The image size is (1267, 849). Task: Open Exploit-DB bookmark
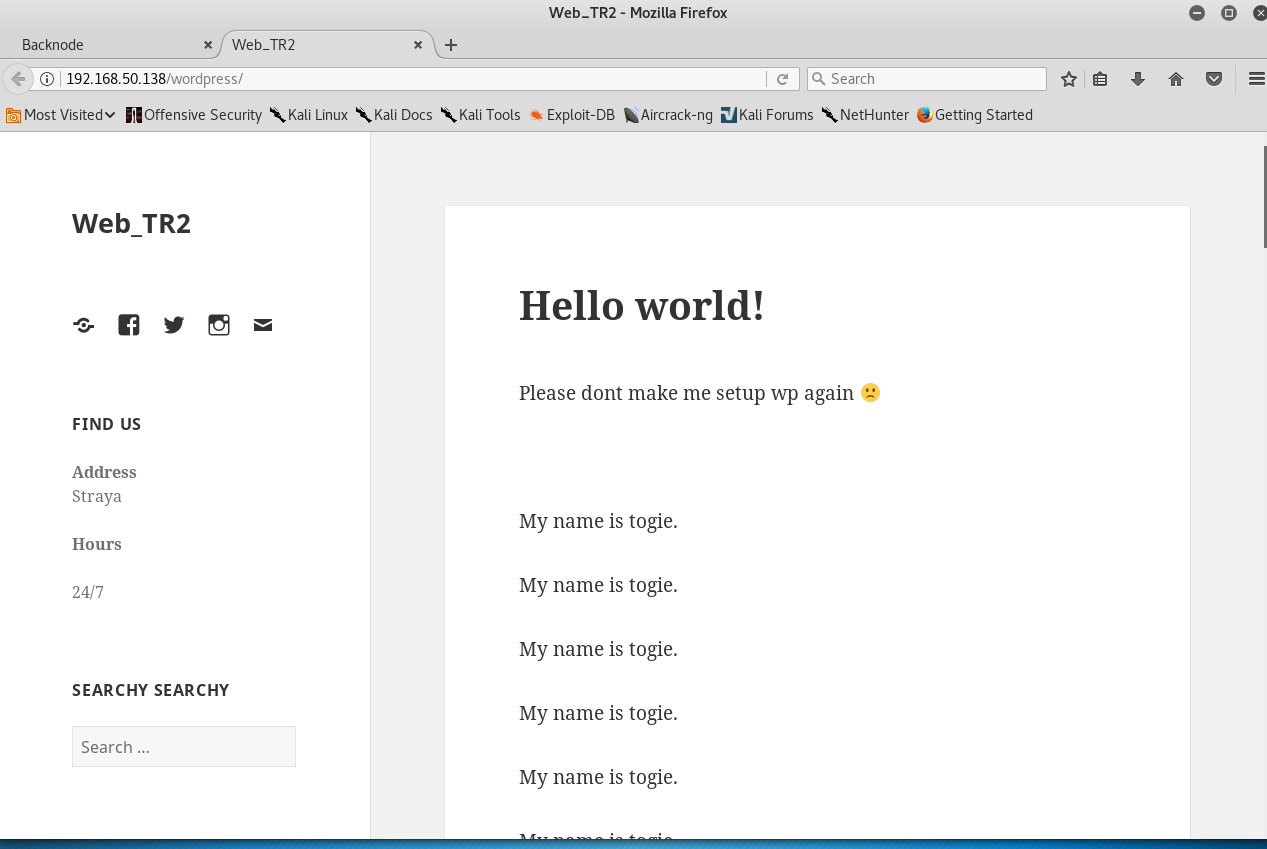(x=572, y=115)
